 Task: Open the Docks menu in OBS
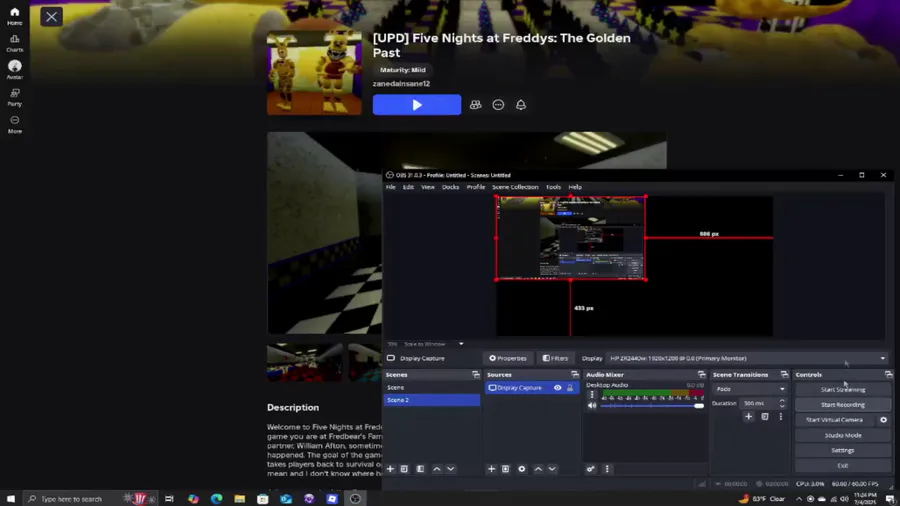(451, 187)
